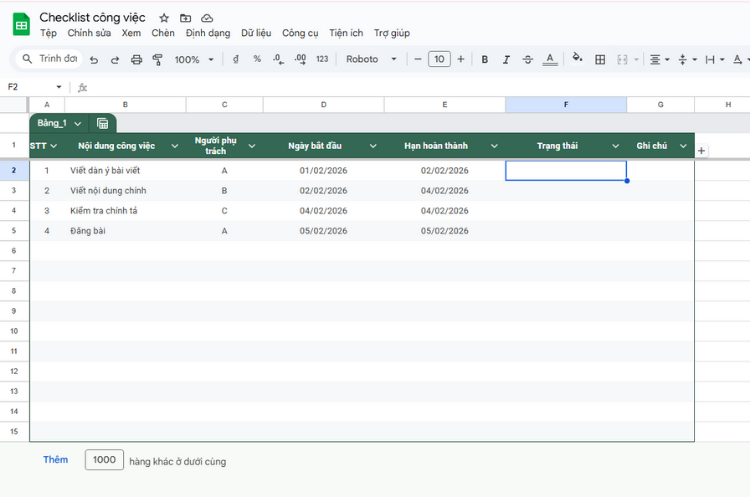
Task: Click the 1000 rows count field
Action: [104, 460]
